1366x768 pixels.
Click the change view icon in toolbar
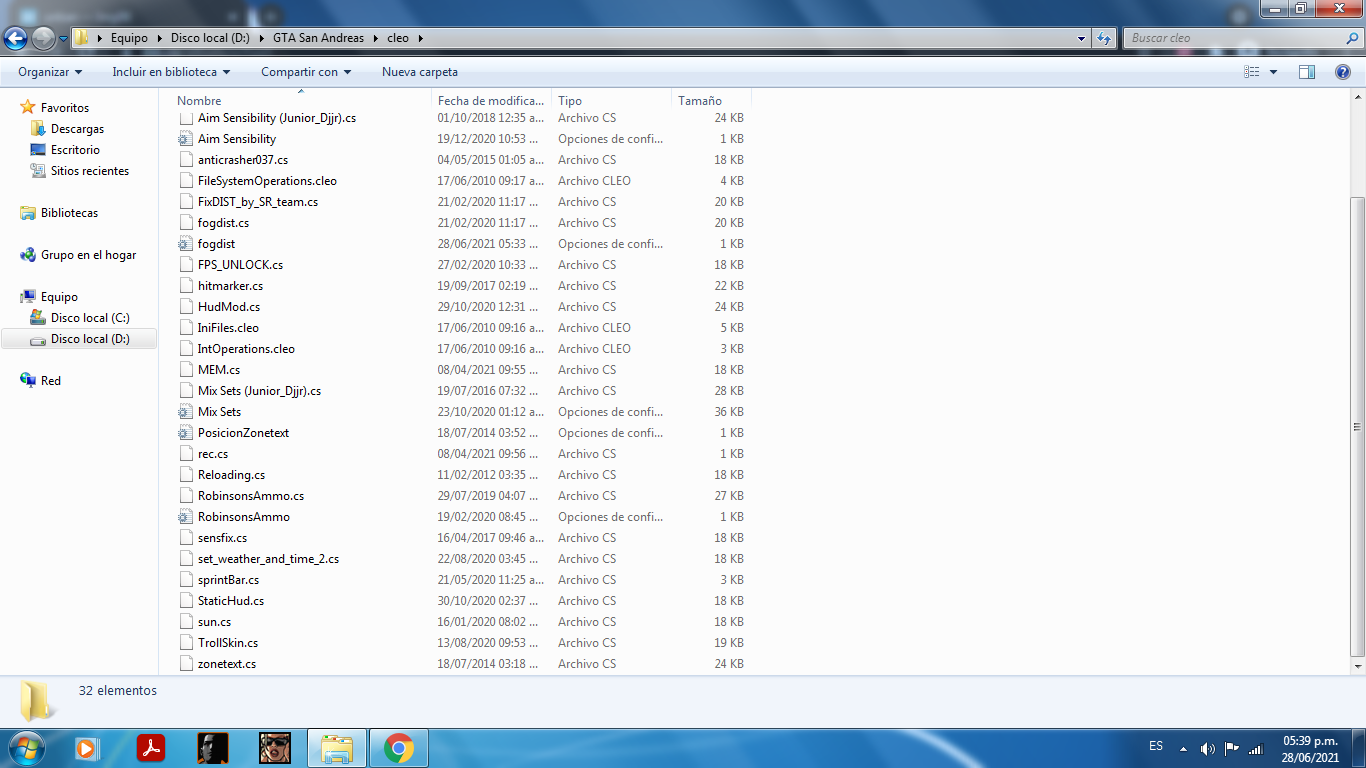coord(1251,72)
